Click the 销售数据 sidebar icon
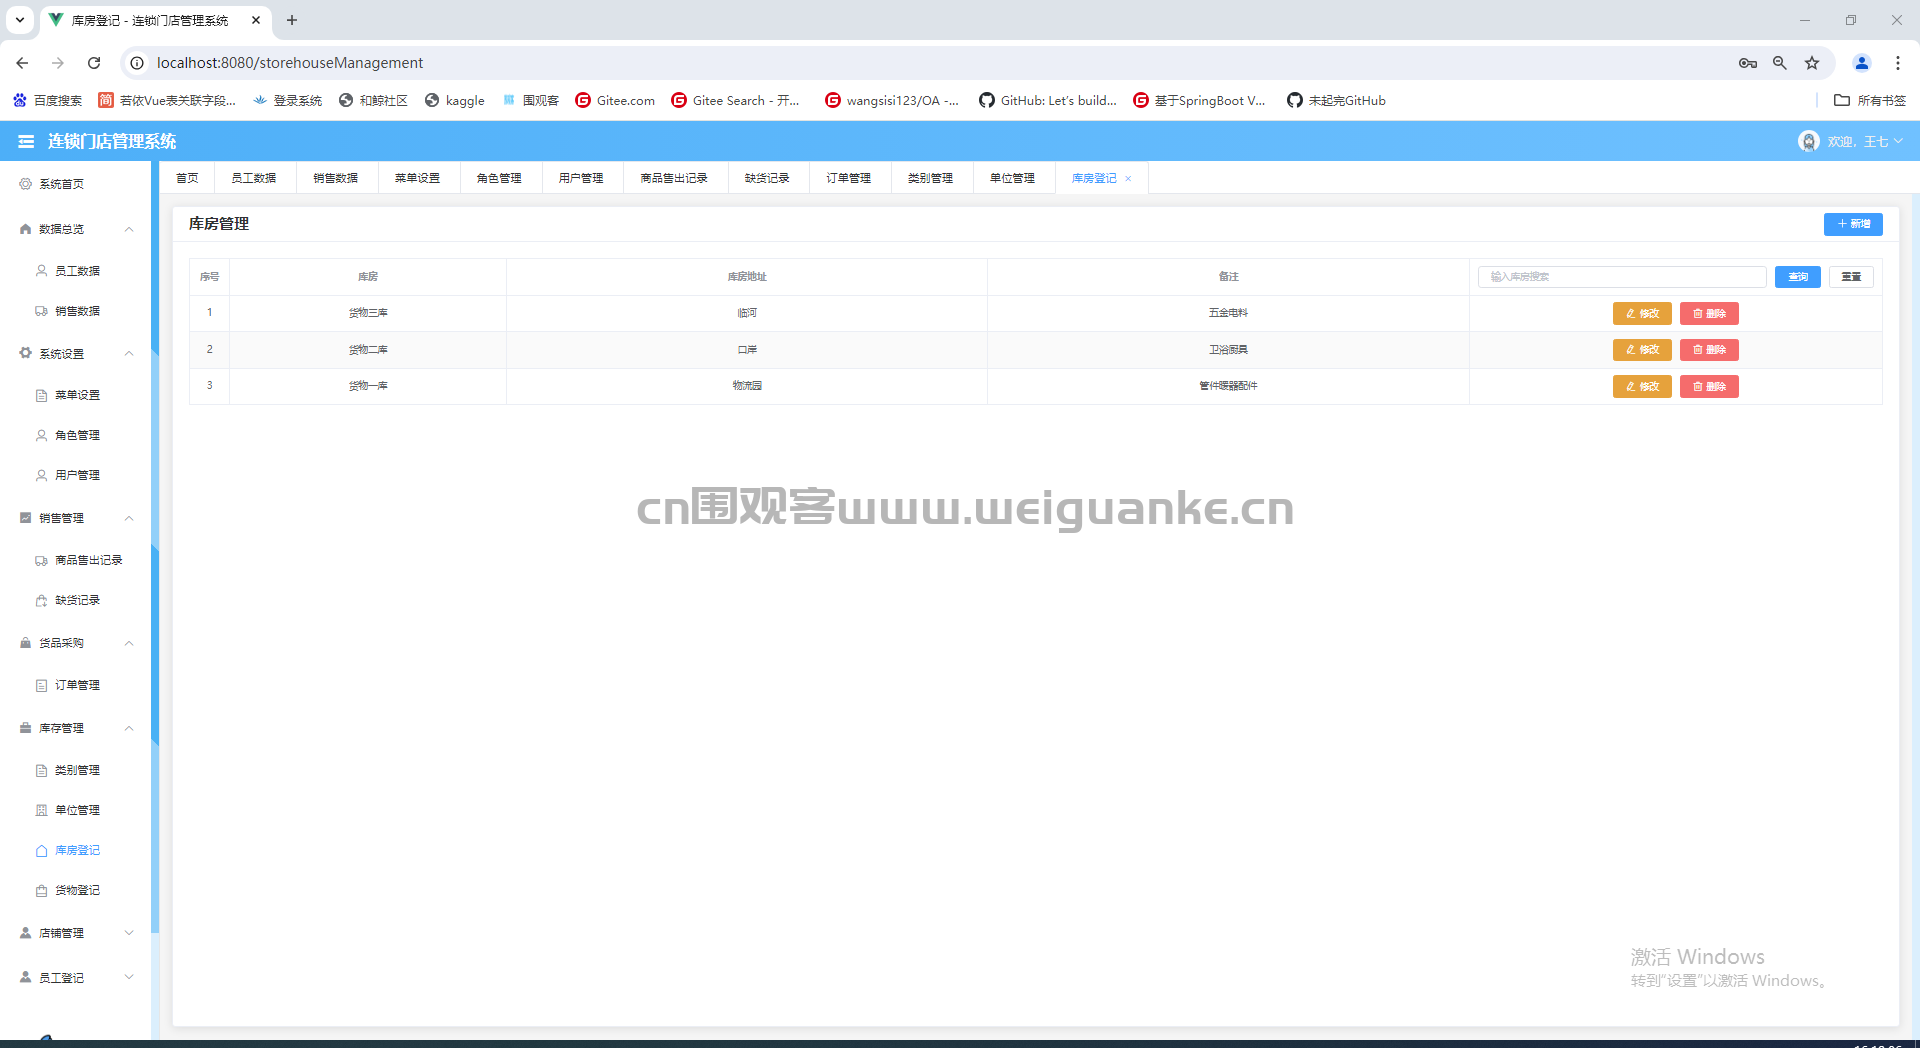 41,311
